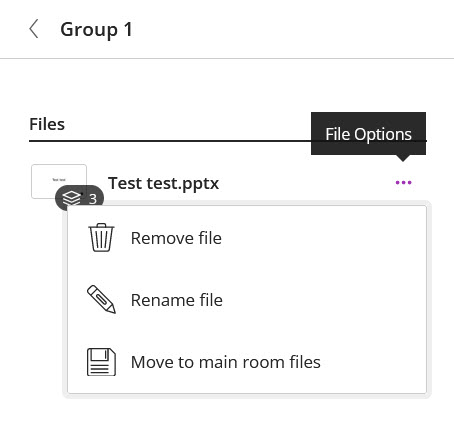The height and width of the screenshot is (441, 454).
Task: Click the Files section heading
Action: click(47, 124)
